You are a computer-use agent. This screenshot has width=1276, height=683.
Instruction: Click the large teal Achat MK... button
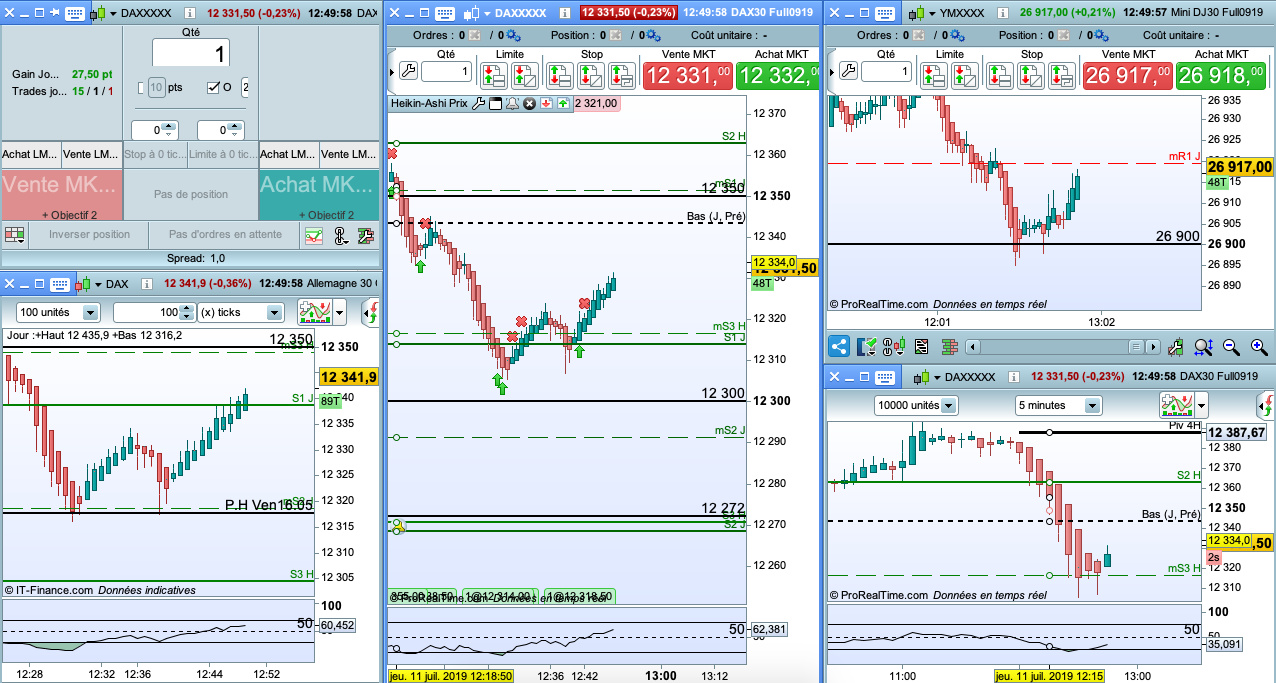coord(317,194)
